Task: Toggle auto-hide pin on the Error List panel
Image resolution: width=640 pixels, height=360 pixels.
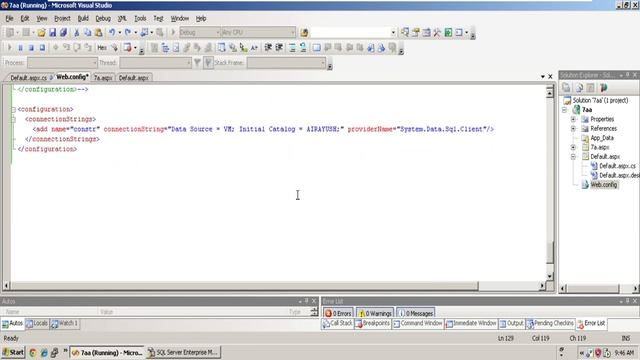Action: 627,301
